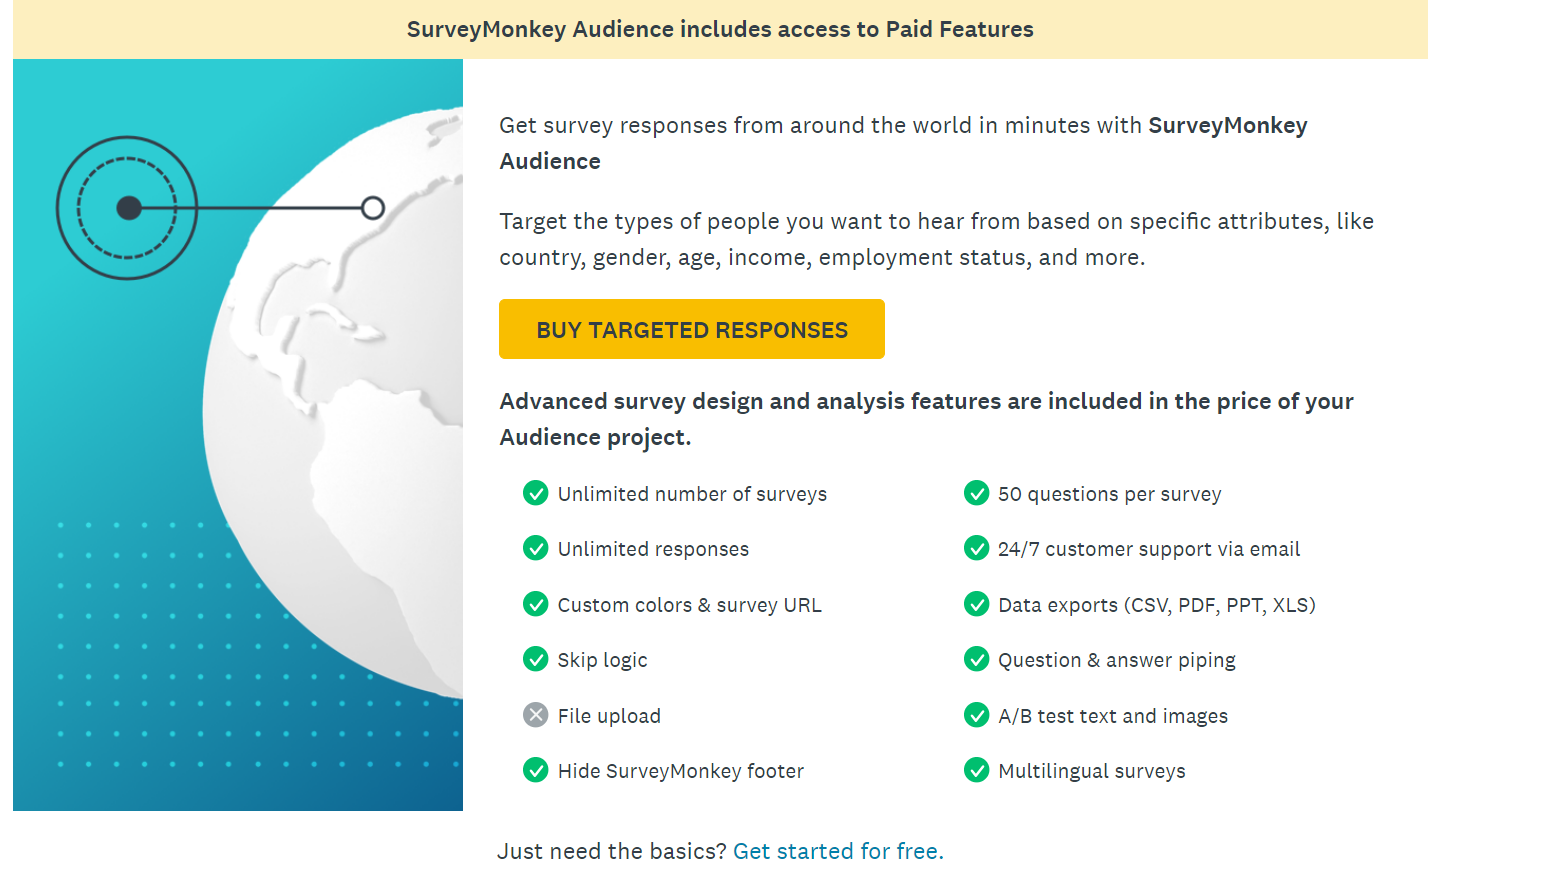Click the green check next to Unlimited responses
The width and height of the screenshot is (1548, 873).
(536, 548)
